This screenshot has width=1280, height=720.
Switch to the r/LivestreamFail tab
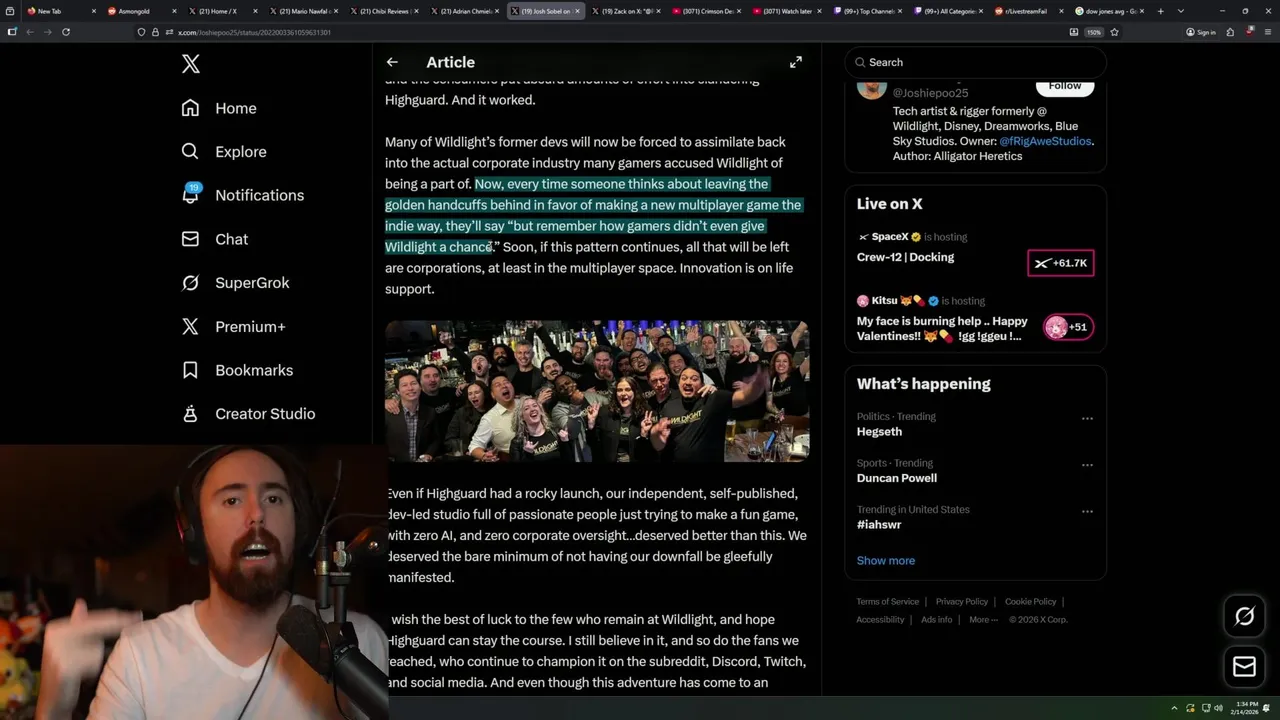1026,11
